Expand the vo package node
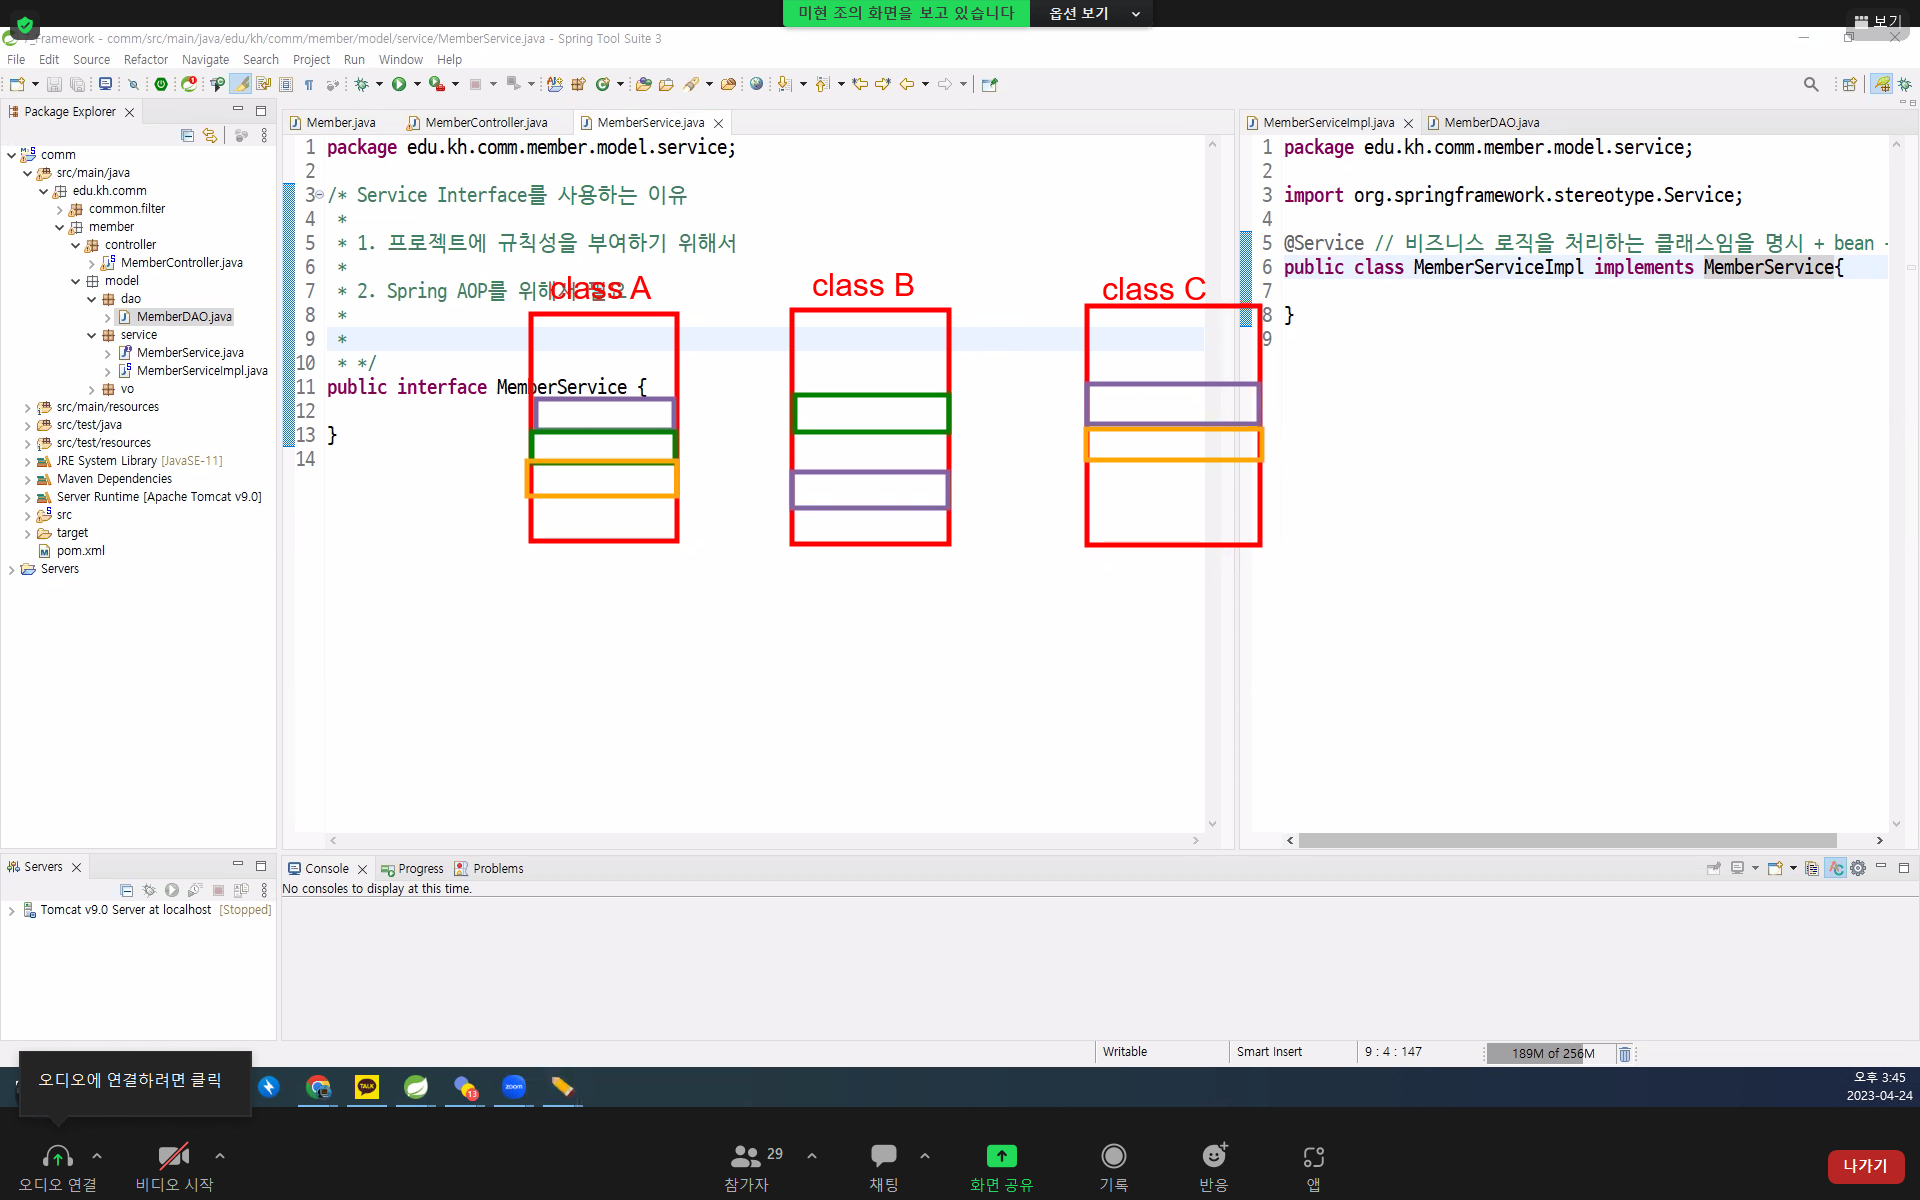This screenshot has width=1920, height=1200. tap(91, 389)
